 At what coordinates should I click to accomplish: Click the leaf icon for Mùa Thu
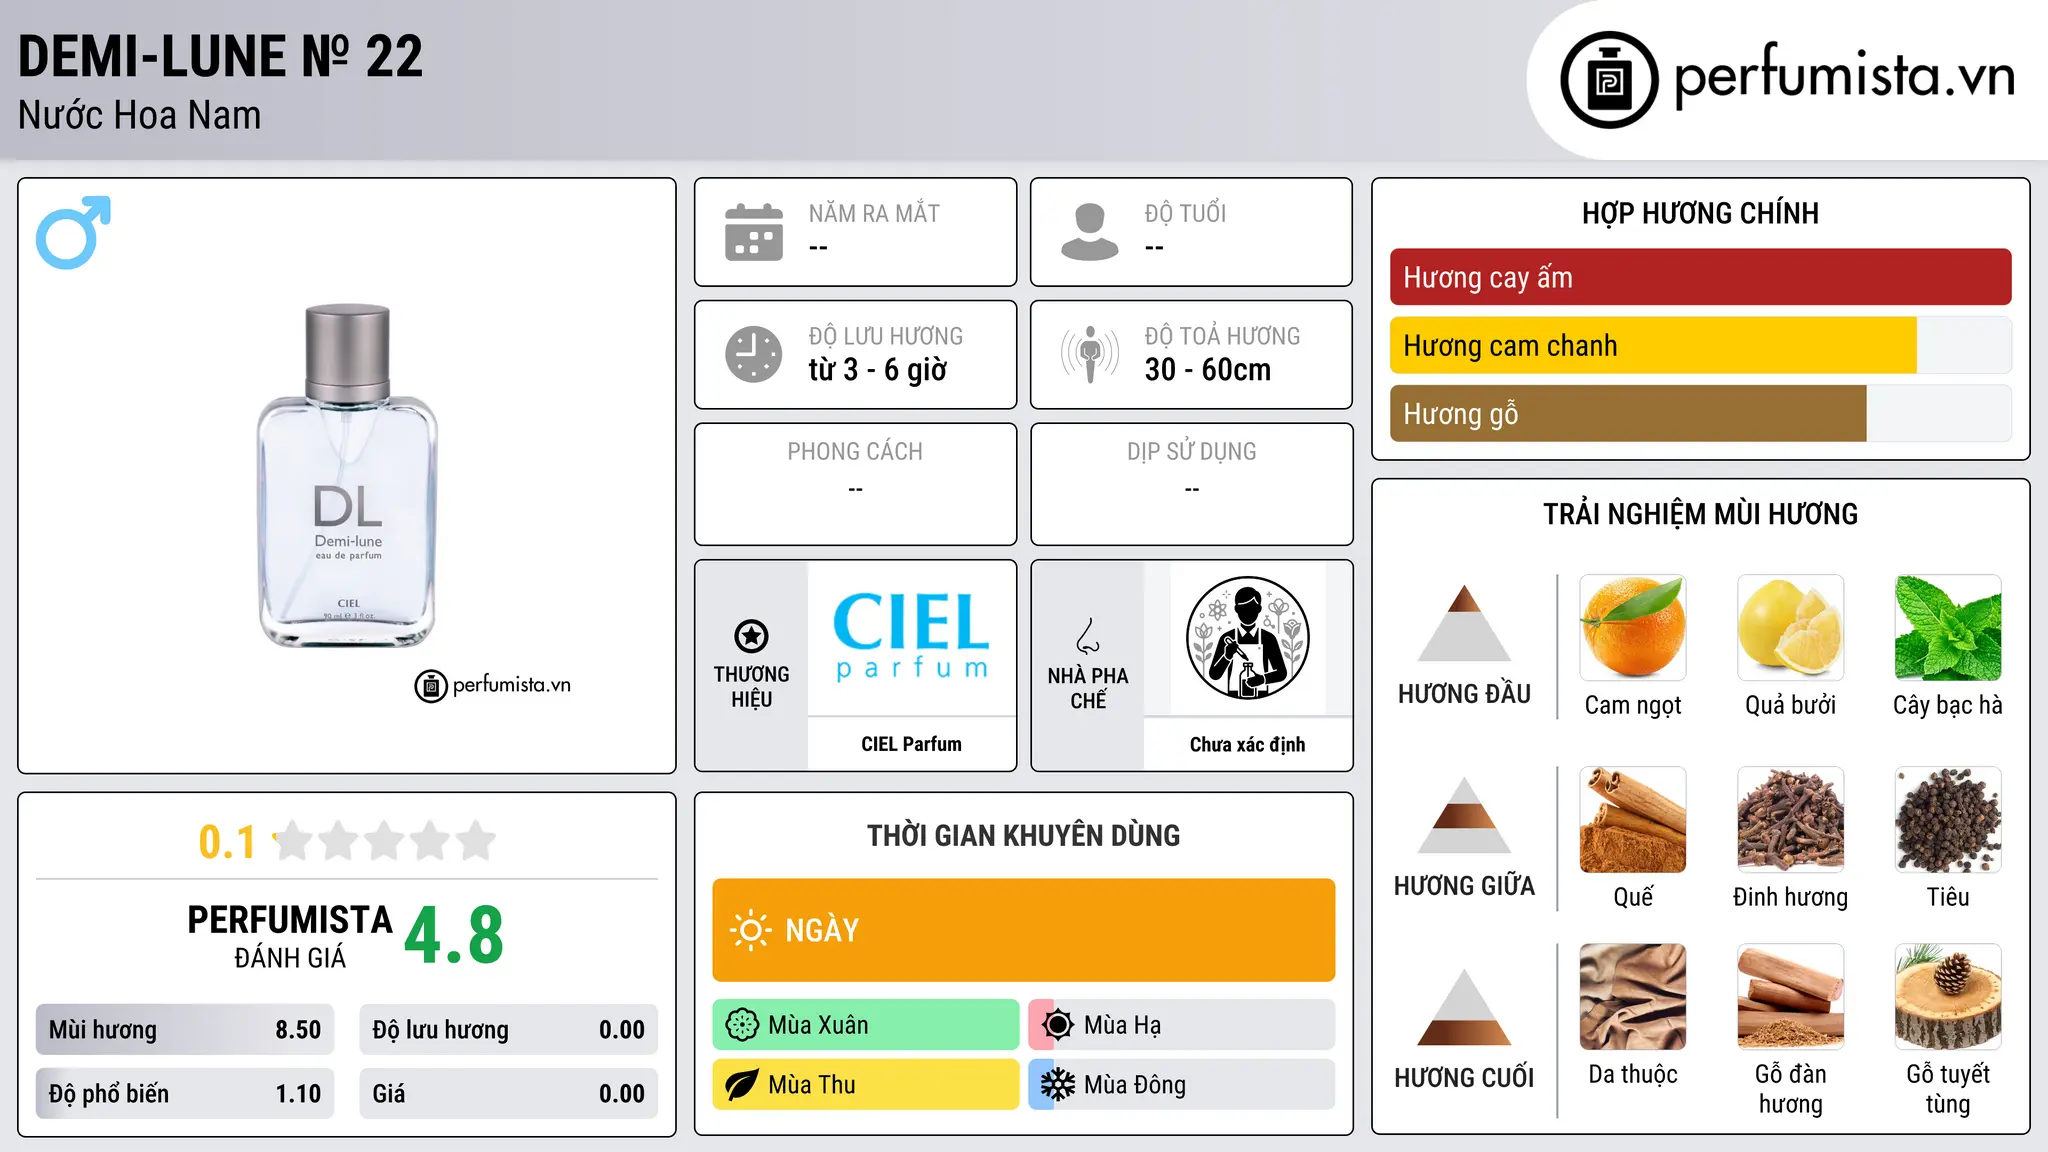pos(742,1085)
